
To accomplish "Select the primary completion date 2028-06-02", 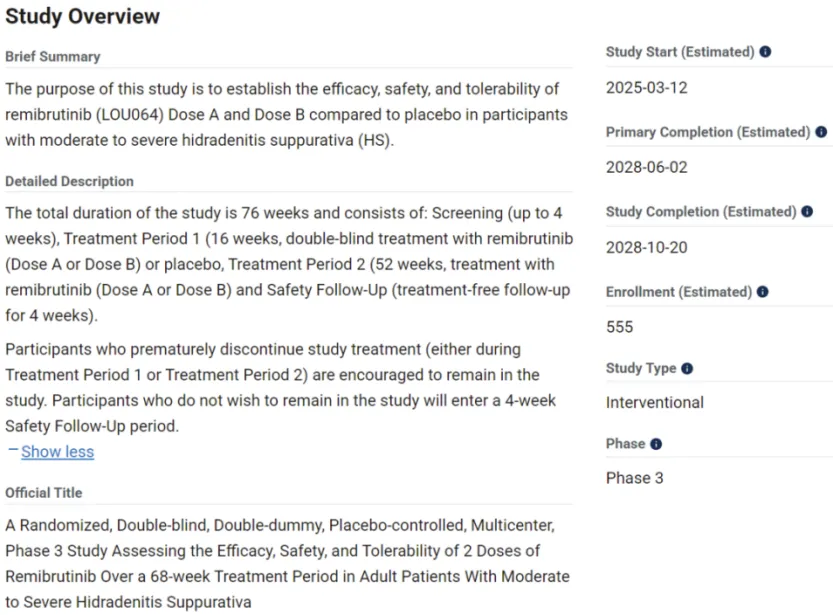I will pos(646,167).
